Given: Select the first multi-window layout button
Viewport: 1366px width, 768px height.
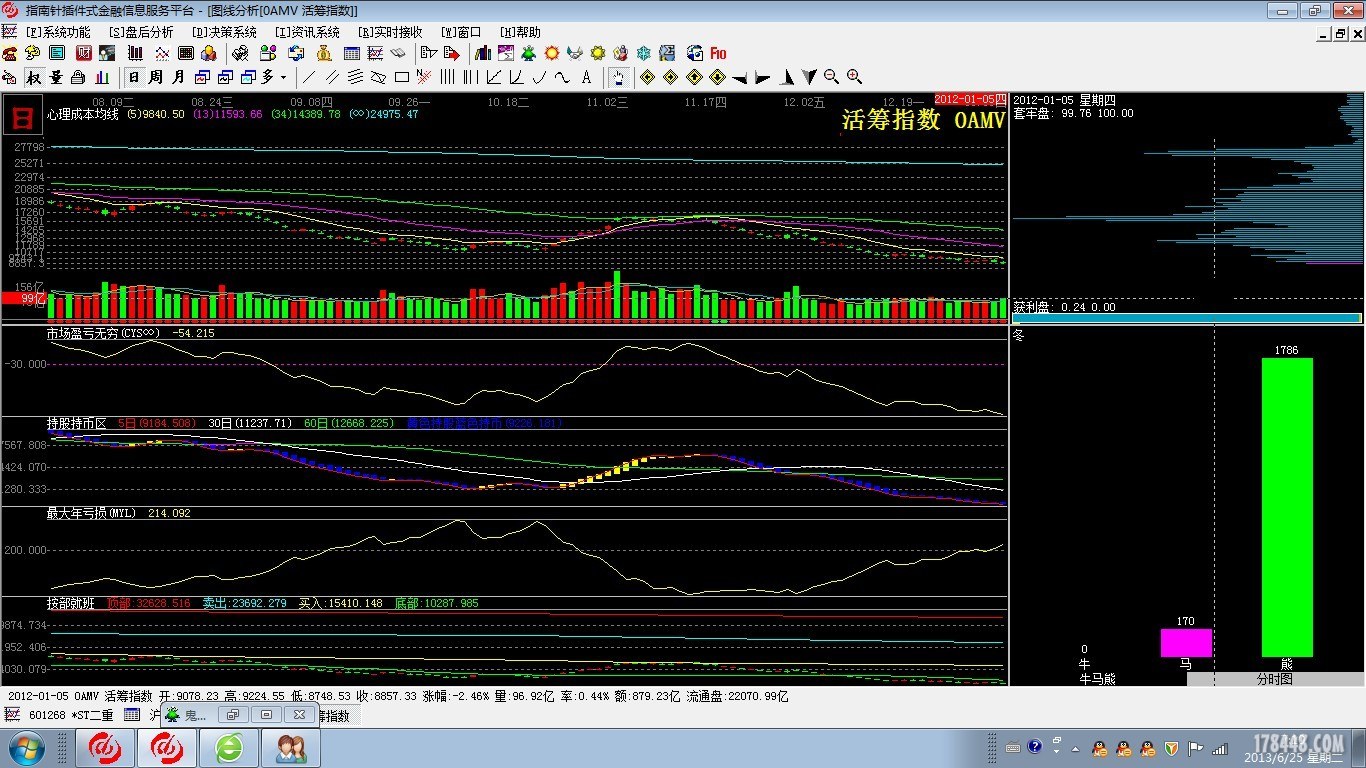Looking at the screenshot, I should click(x=202, y=77).
